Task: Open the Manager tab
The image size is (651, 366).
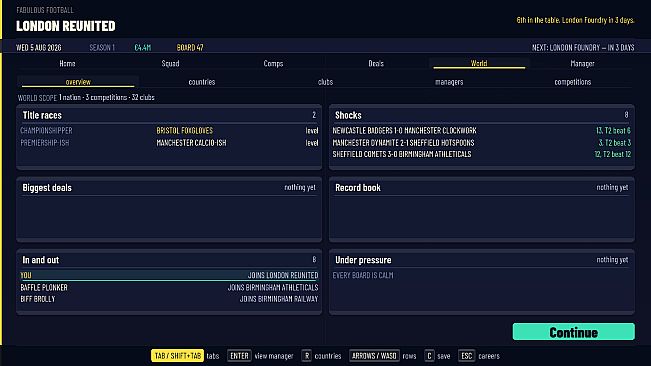Action: point(582,63)
